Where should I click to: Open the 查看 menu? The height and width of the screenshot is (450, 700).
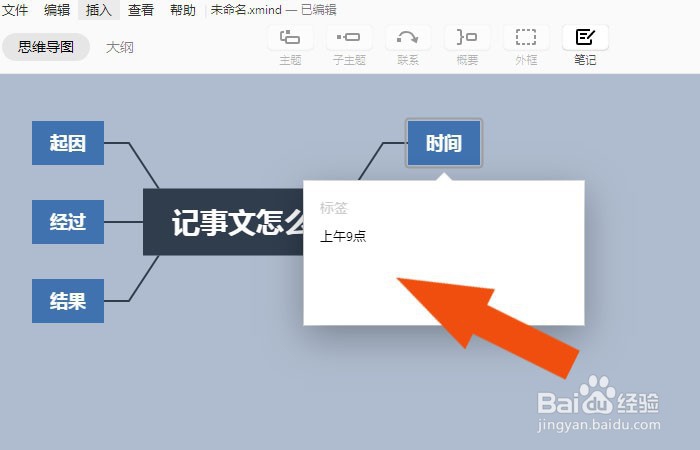141,9
